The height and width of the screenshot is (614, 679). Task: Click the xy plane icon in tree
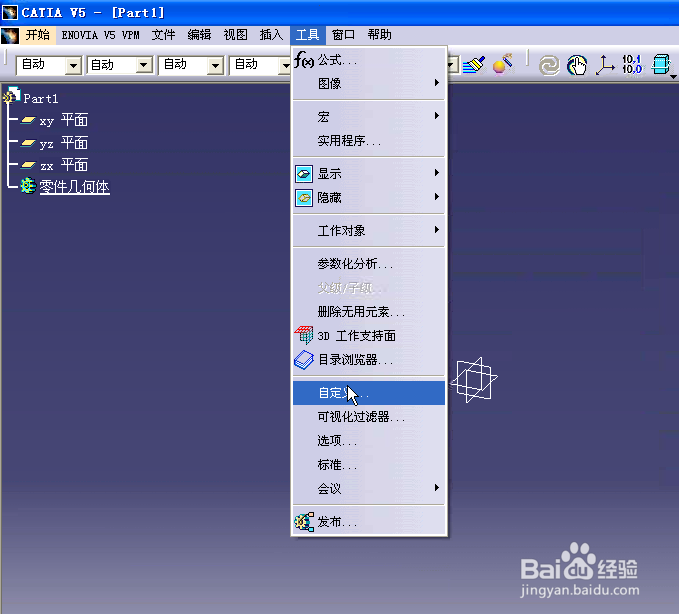(x=28, y=120)
